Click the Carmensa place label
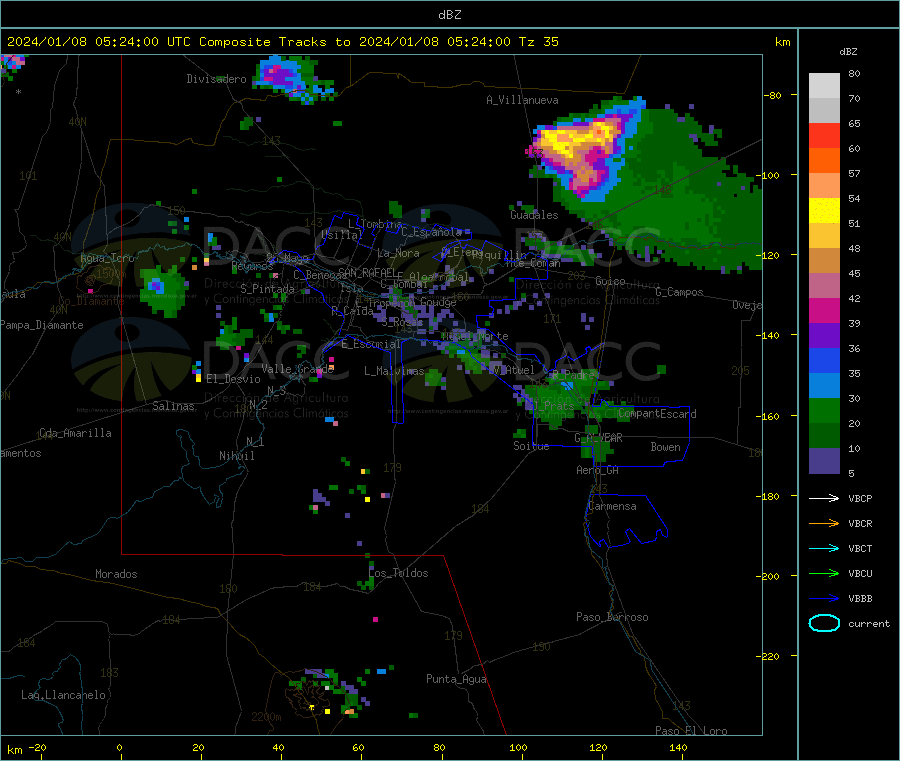 coord(612,506)
